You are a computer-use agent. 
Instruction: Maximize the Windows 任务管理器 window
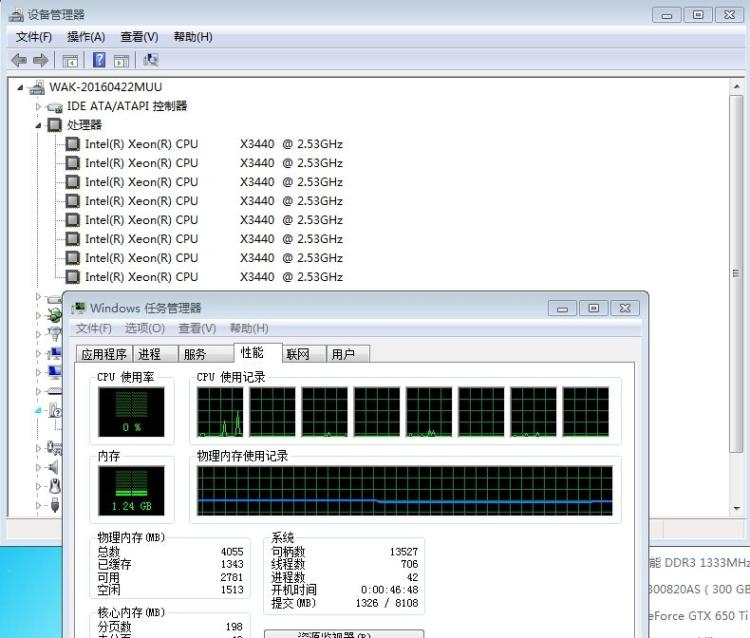coord(594,308)
